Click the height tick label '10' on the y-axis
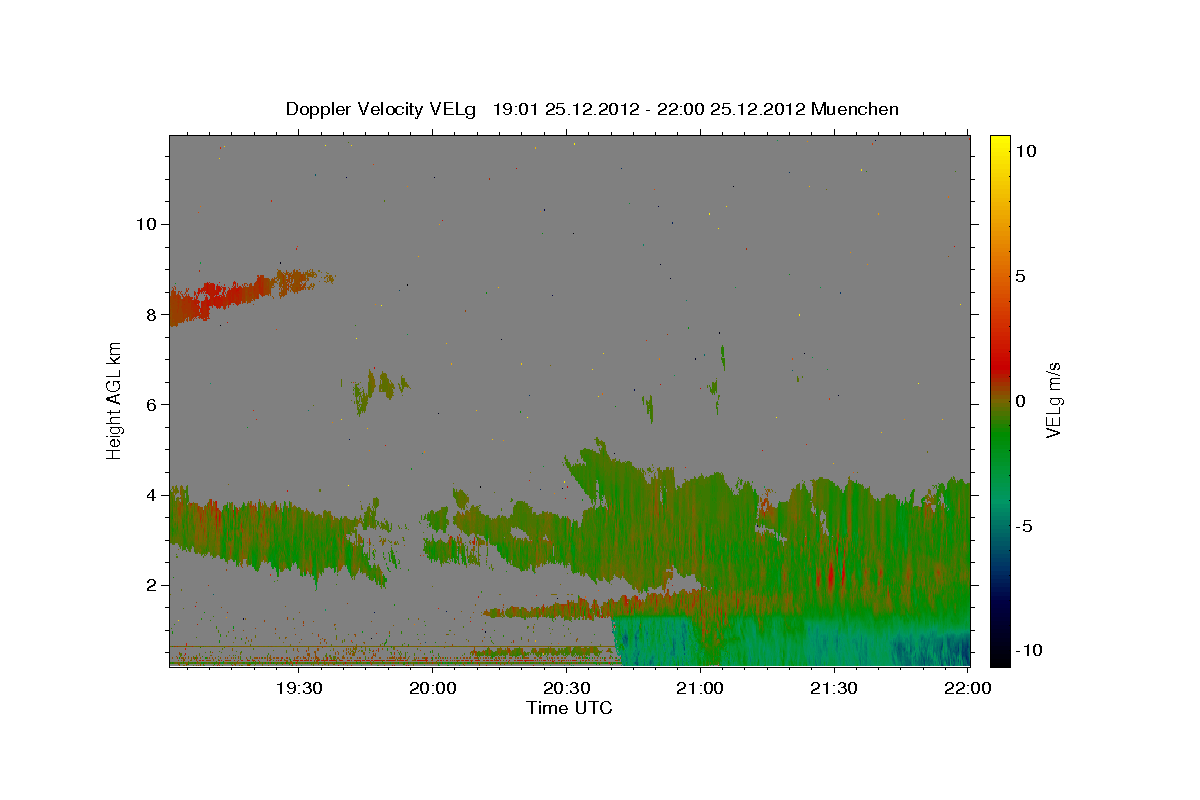 (145, 223)
